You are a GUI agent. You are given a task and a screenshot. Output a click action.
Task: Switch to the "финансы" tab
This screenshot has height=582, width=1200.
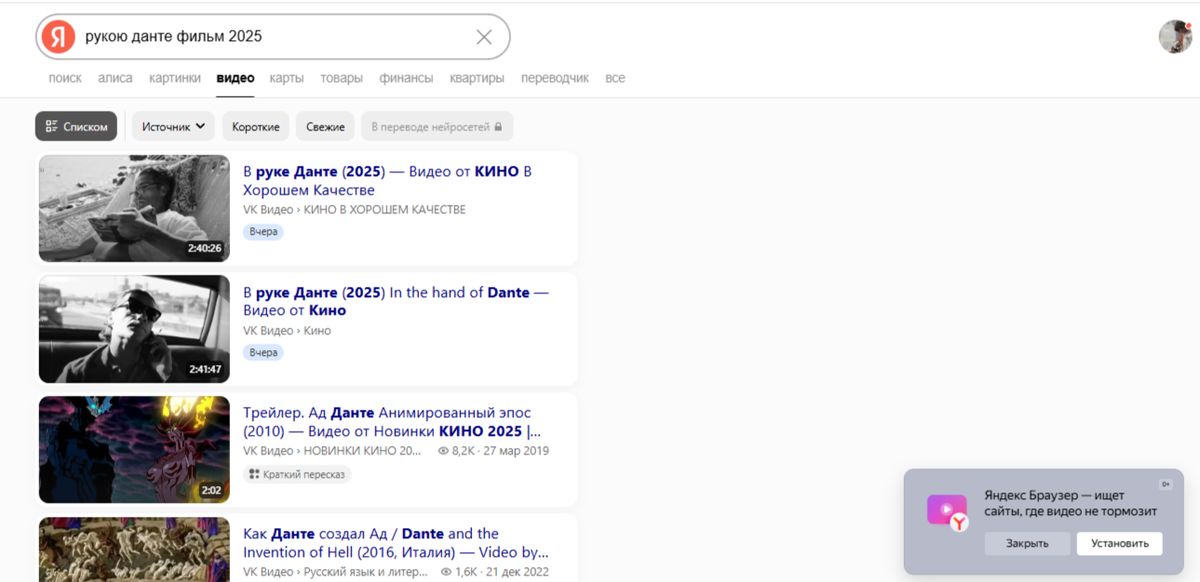[x=406, y=78]
